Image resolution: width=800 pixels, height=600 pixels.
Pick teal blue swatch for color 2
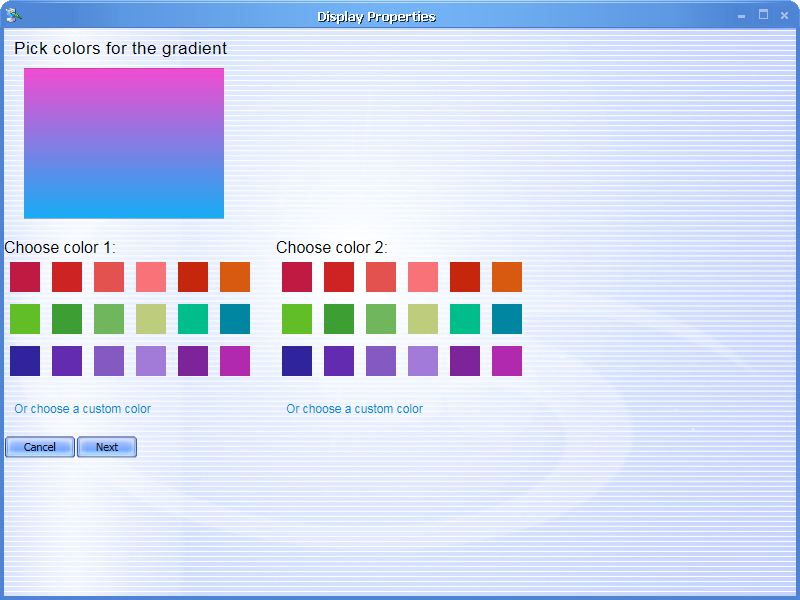(x=507, y=319)
